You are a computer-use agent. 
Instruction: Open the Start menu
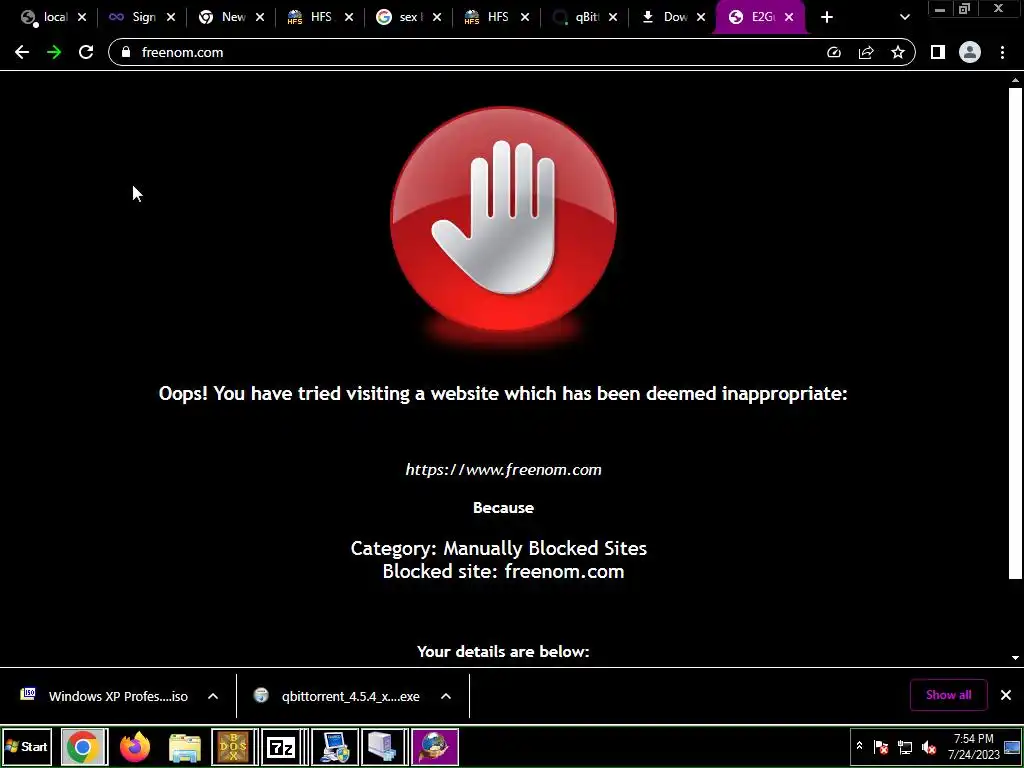pyautogui.click(x=27, y=746)
